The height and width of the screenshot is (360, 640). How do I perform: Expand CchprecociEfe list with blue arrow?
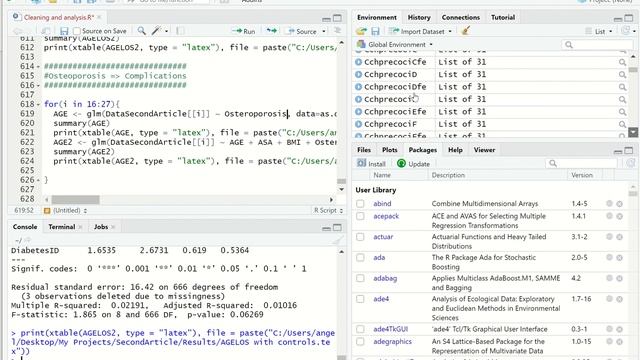(x=358, y=112)
